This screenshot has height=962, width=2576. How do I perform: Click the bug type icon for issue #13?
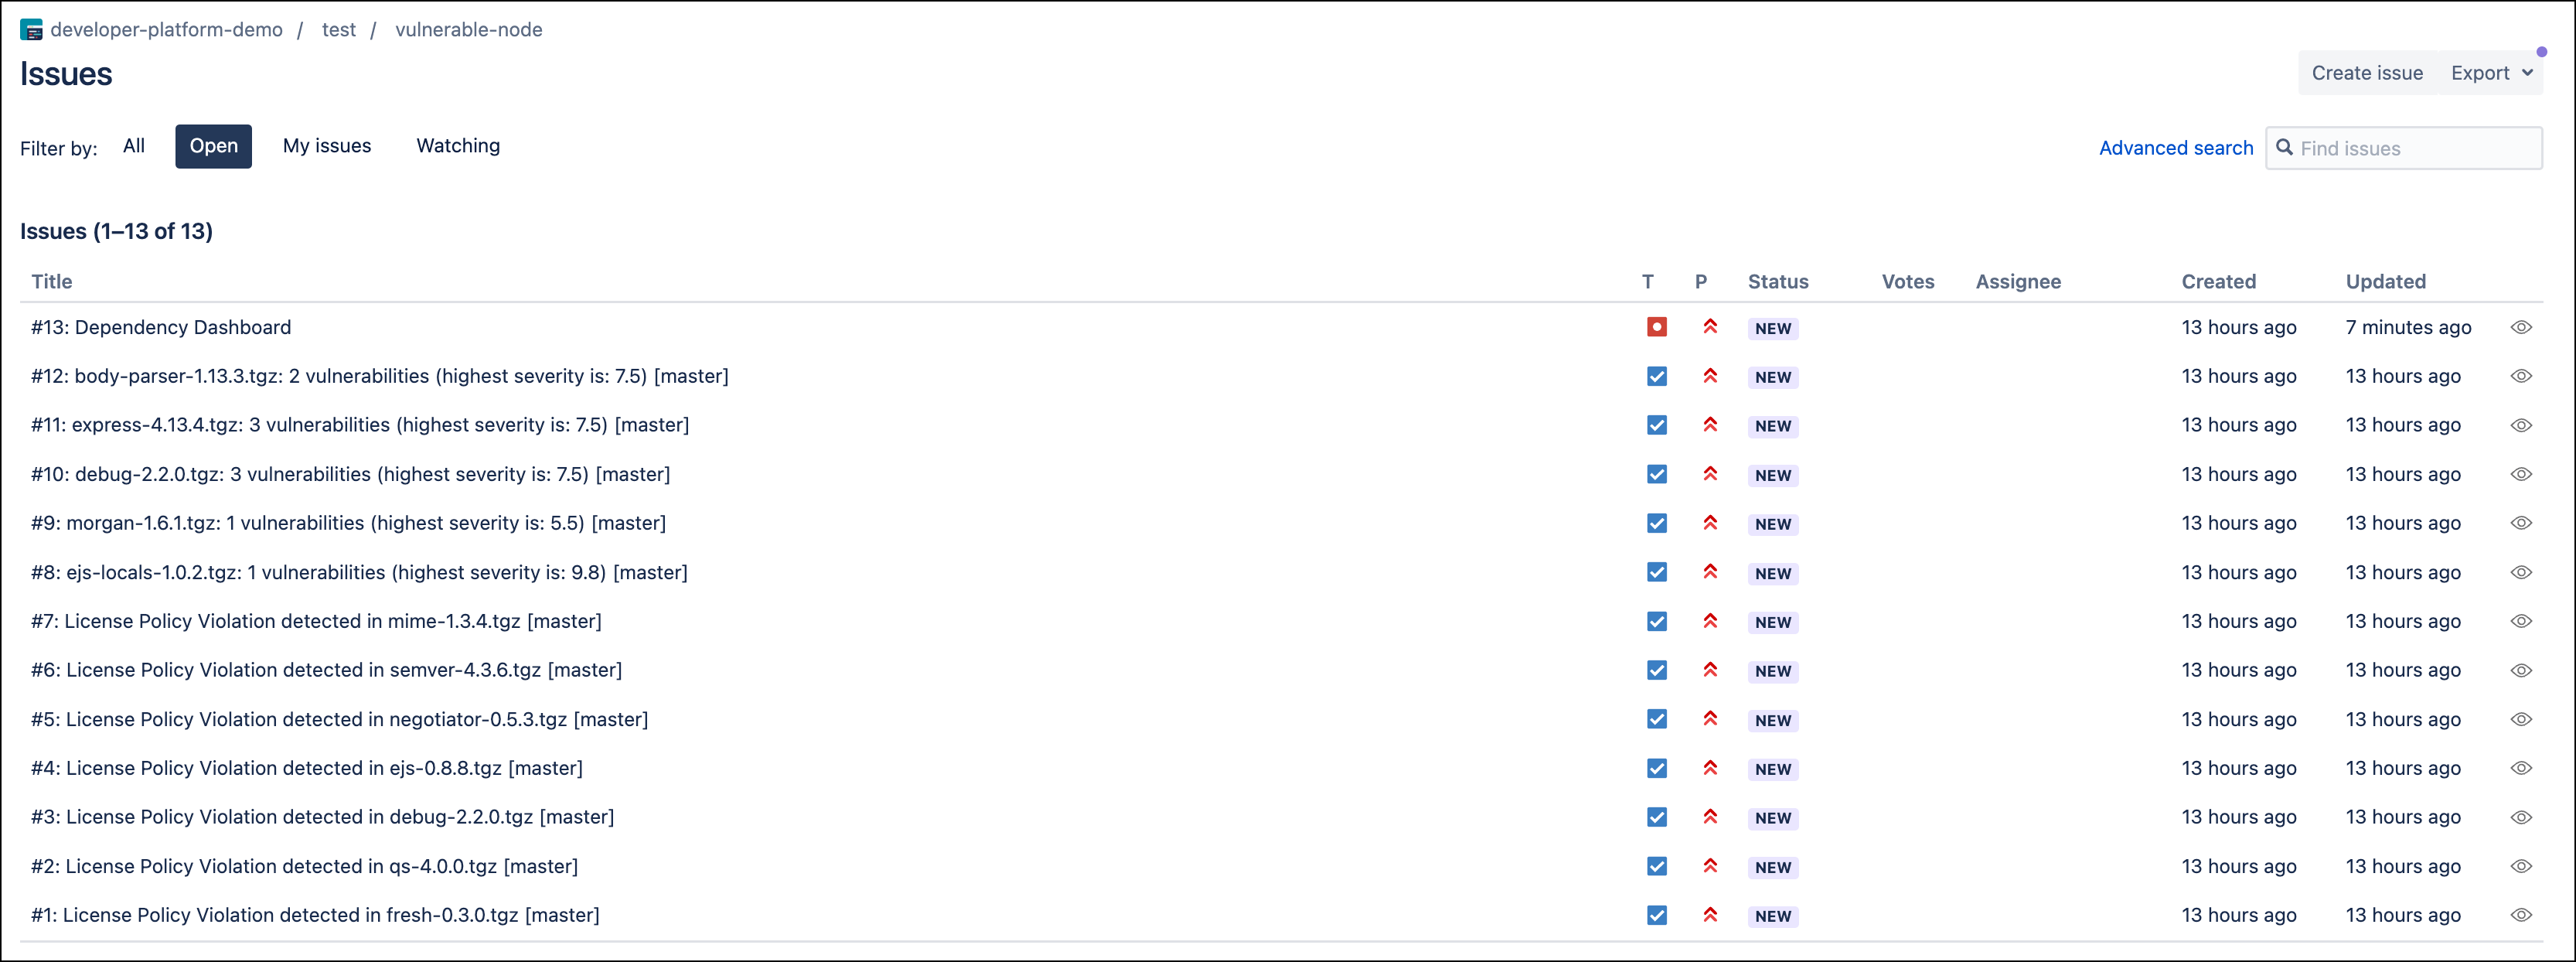(1656, 327)
